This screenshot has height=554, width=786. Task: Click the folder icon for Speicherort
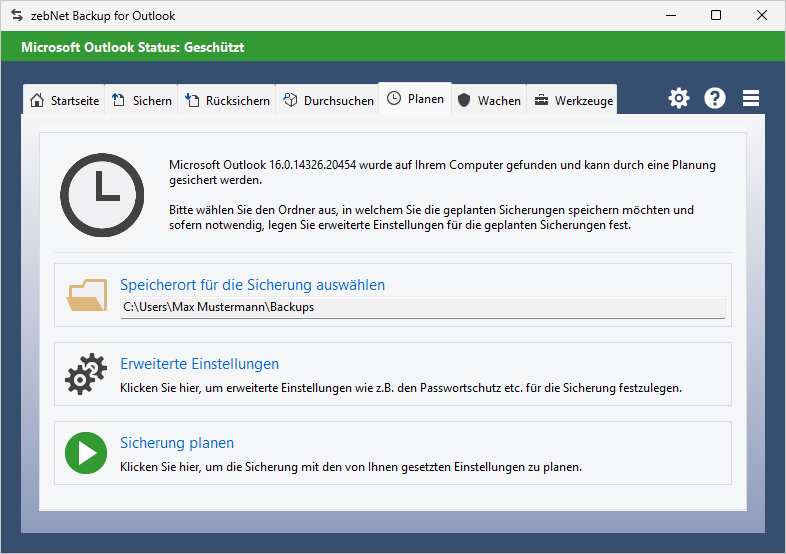coord(86,295)
